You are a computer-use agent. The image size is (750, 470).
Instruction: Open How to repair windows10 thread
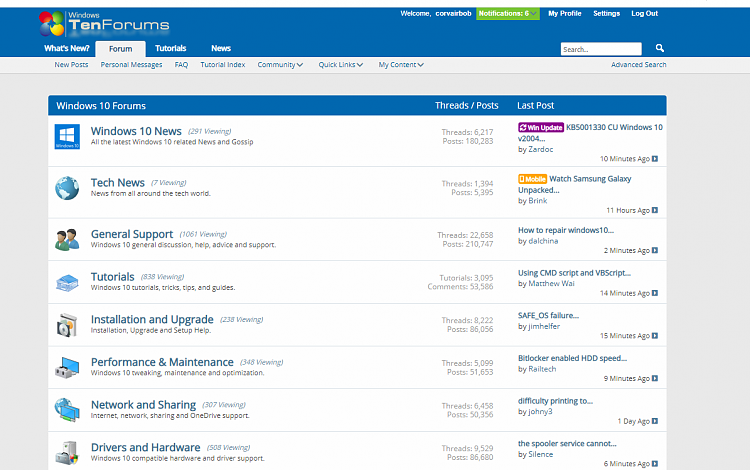click(x=566, y=230)
